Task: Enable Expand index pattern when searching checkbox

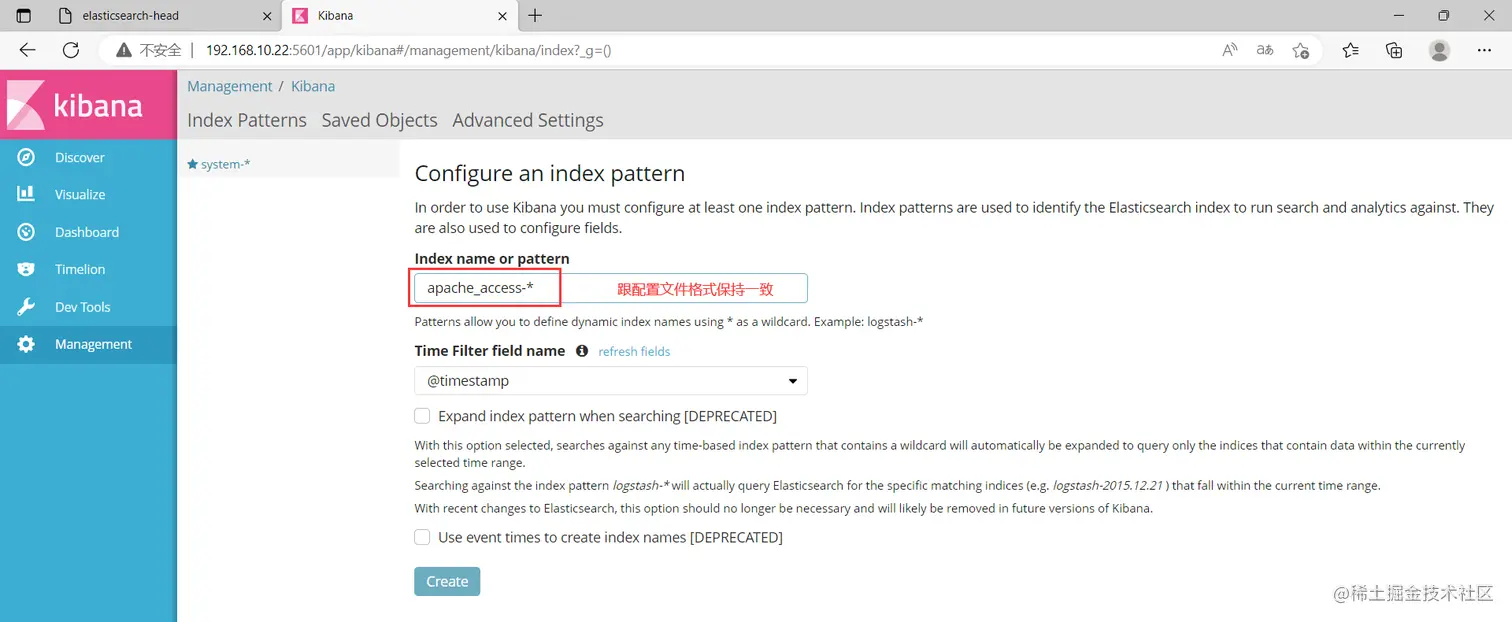Action: point(423,416)
